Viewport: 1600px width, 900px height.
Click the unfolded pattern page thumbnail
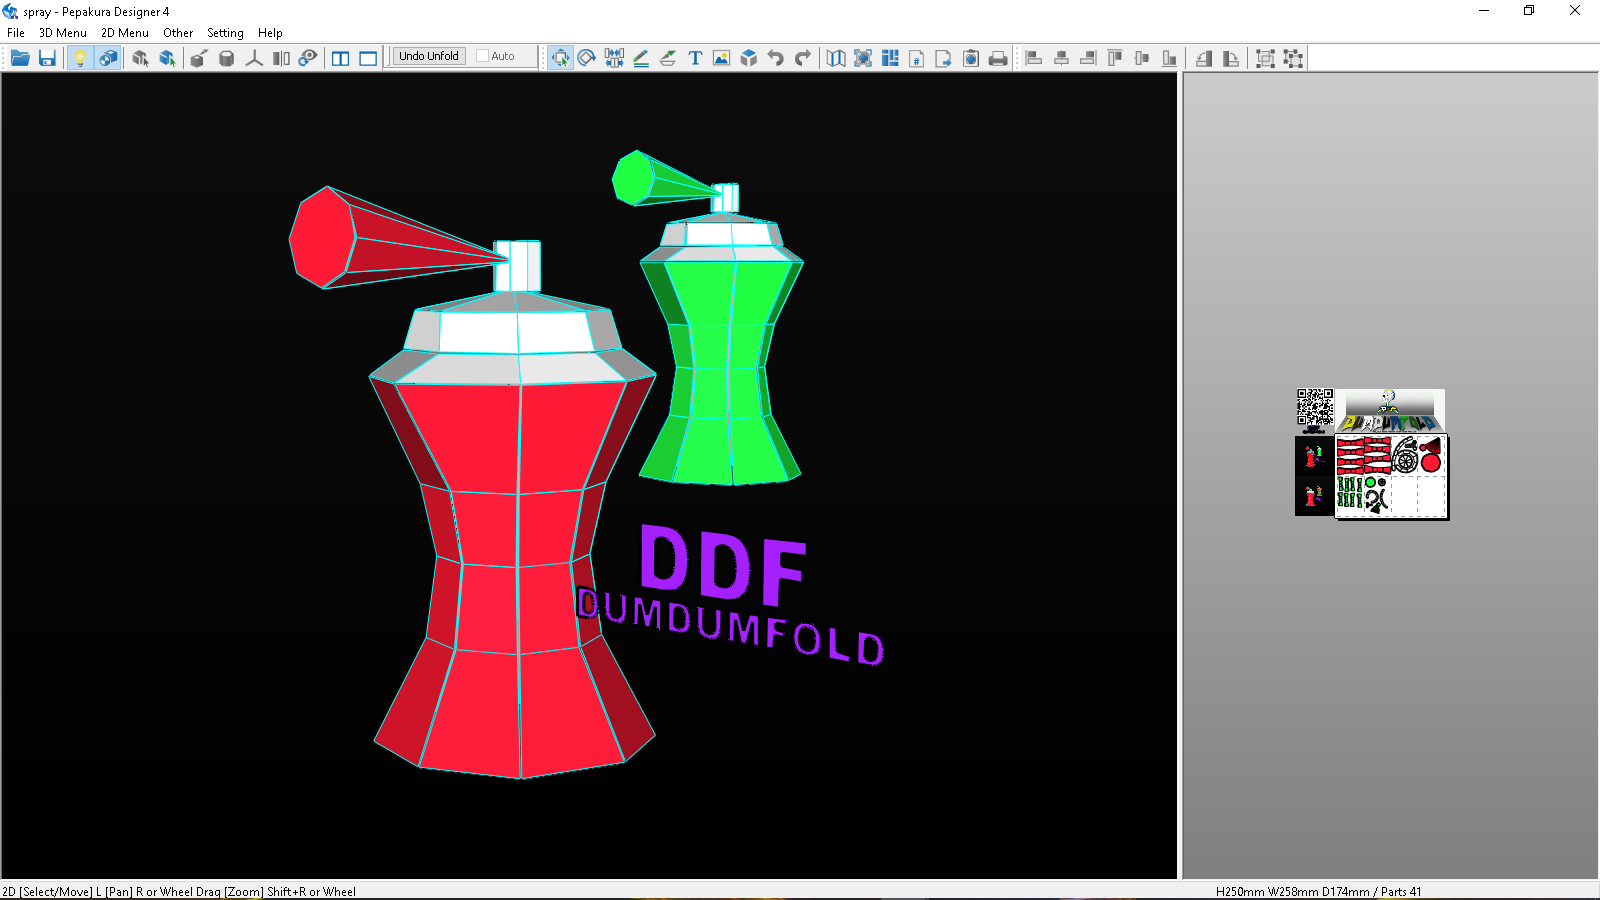coord(1390,478)
